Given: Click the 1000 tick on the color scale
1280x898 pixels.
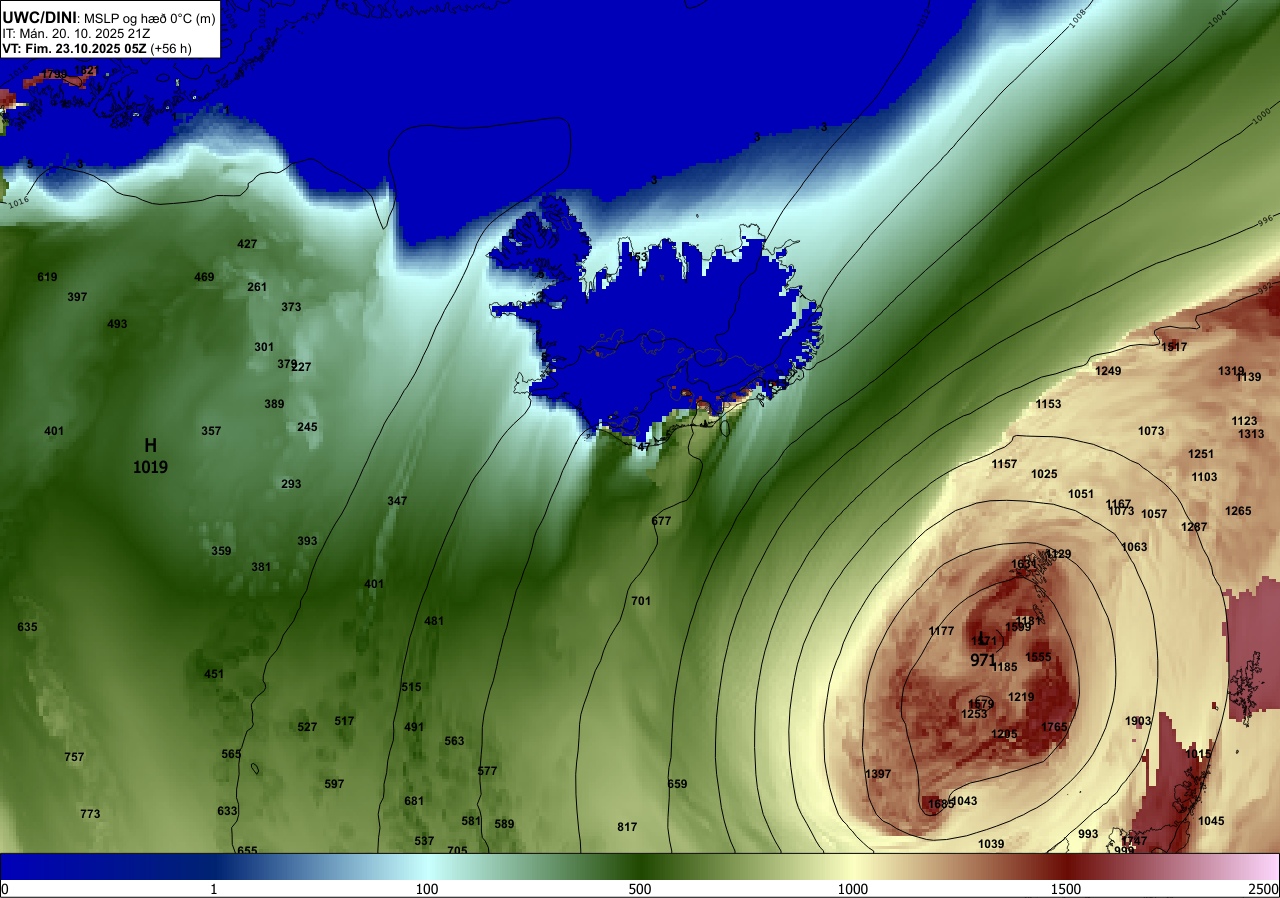Looking at the screenshot, I should click(x=853, y=889).
